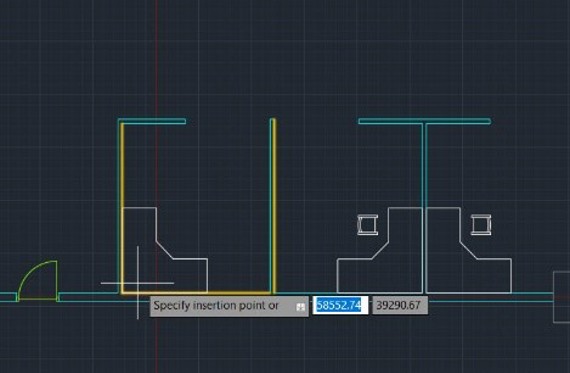This screenshot has width=570, height=373.
Task: Select the right small square column symbol
Action: tap(481, 225)
